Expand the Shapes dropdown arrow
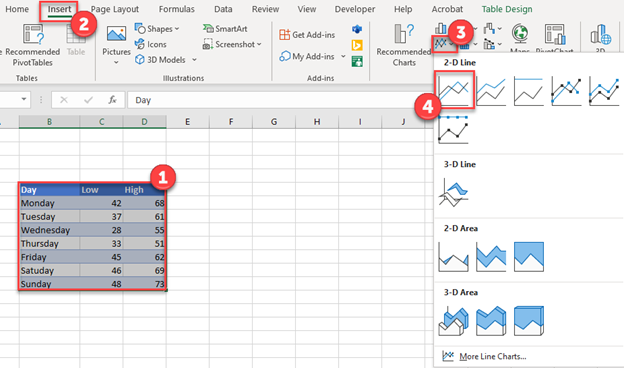624x368 pixels. click(177, 29)
